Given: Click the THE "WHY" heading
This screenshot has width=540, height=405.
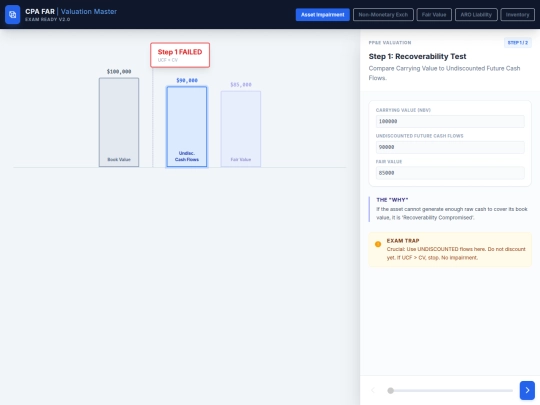Looking at the screenshot, I should (x=392, y=200).
